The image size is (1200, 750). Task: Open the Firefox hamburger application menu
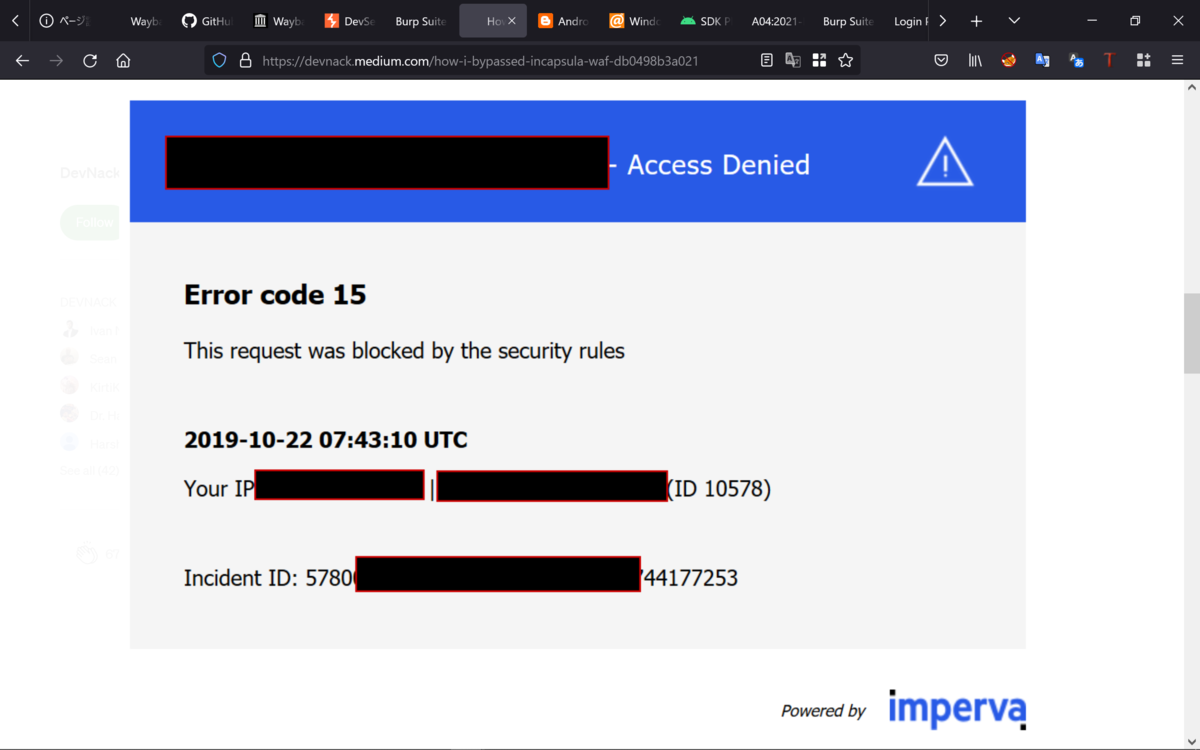pyautogui.click(x=1177, y=61)
